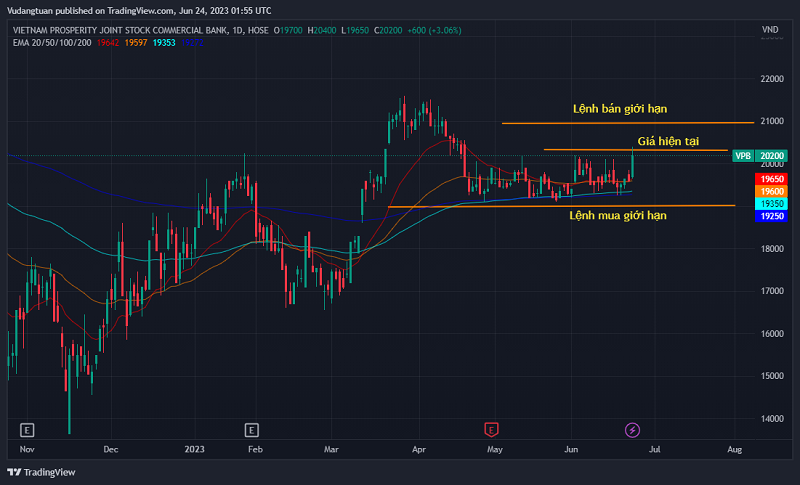Select the 'Lệnh bán giới hạn' label
This screenshot has height=485, width=800.
[619, 108]
